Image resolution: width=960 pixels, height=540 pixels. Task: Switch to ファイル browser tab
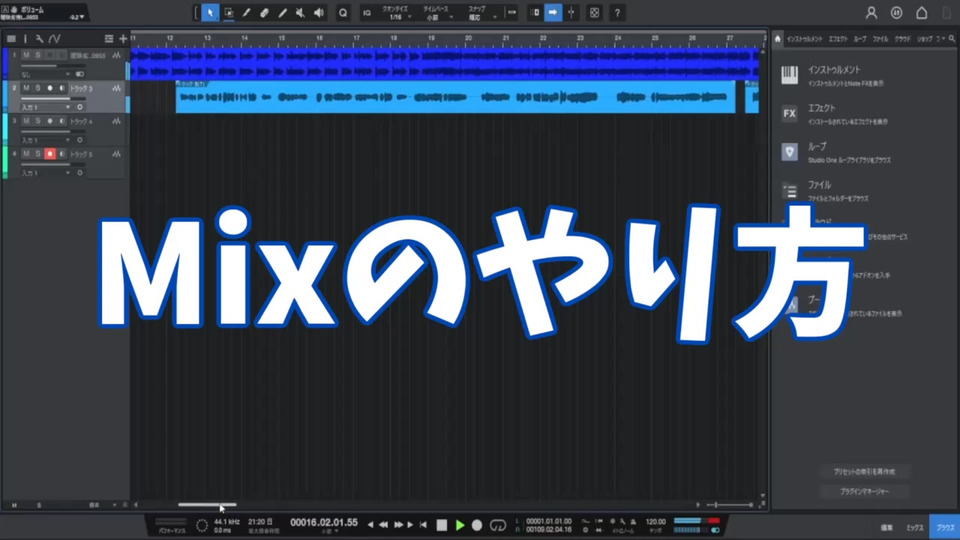click(x=880, y=39)
